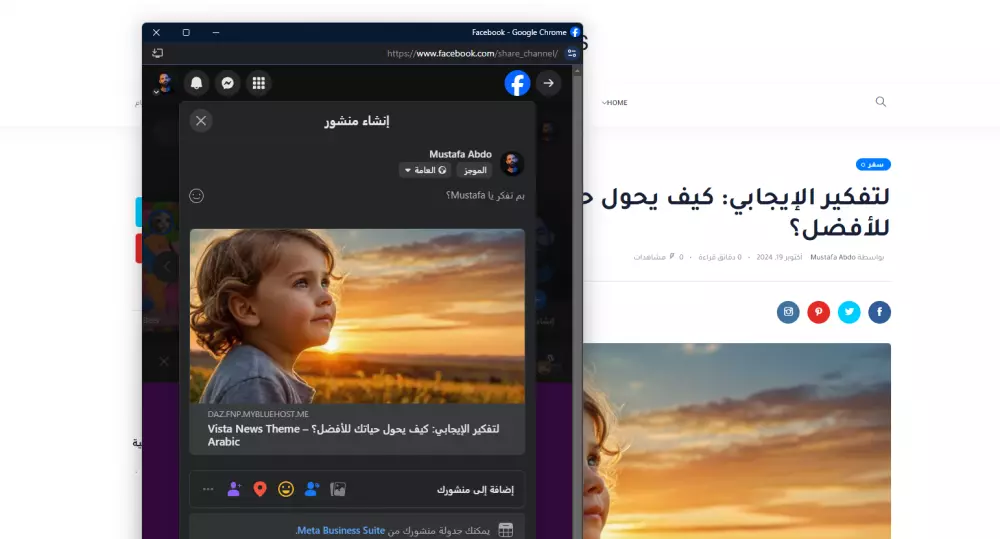Click the scheduling table icon

(506, 530)
